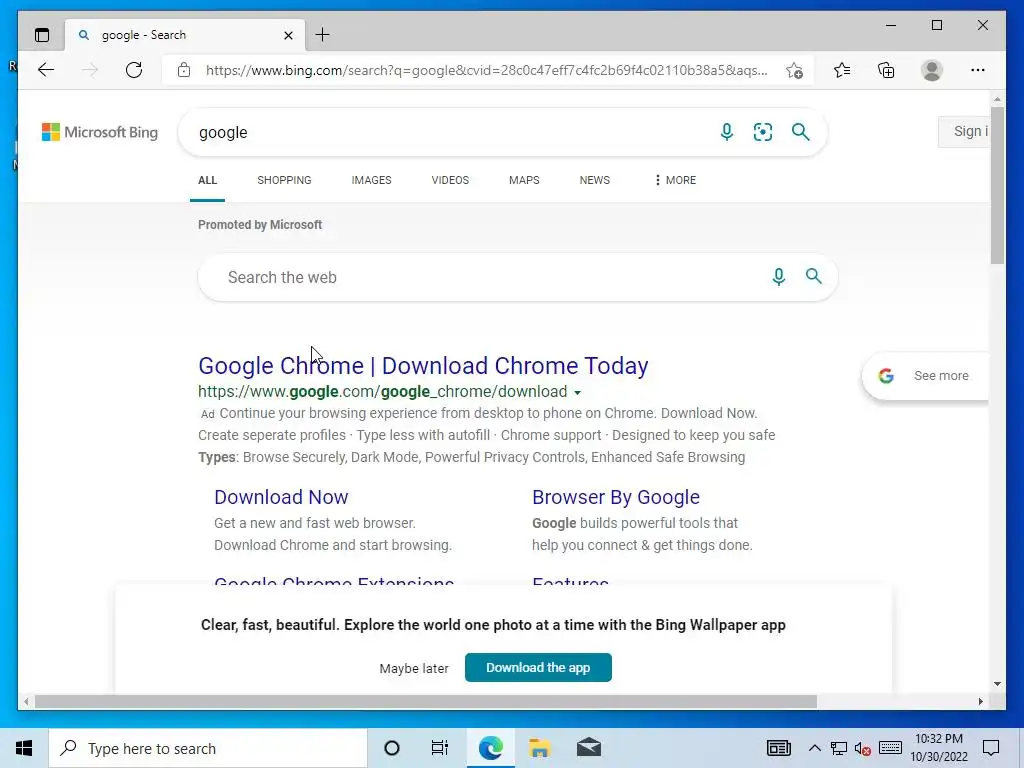View site information lock icon
Screen dimensions: 1024x768
tap(184, 70)
